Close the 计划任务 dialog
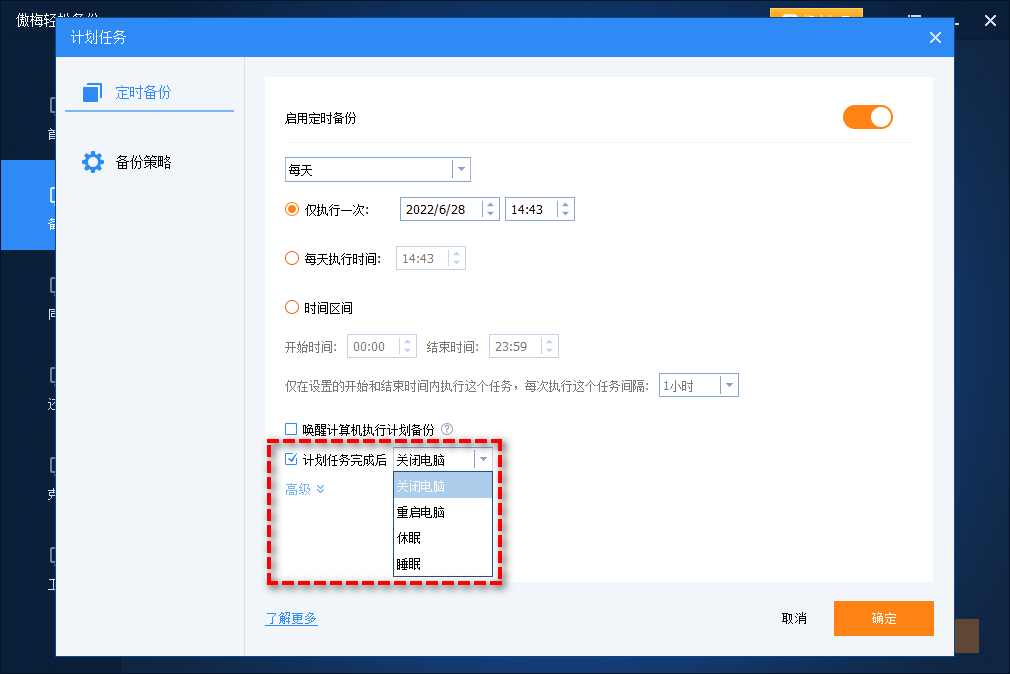Image resolution: width=1010 pixels, height=674 pixels. (935, 38)
